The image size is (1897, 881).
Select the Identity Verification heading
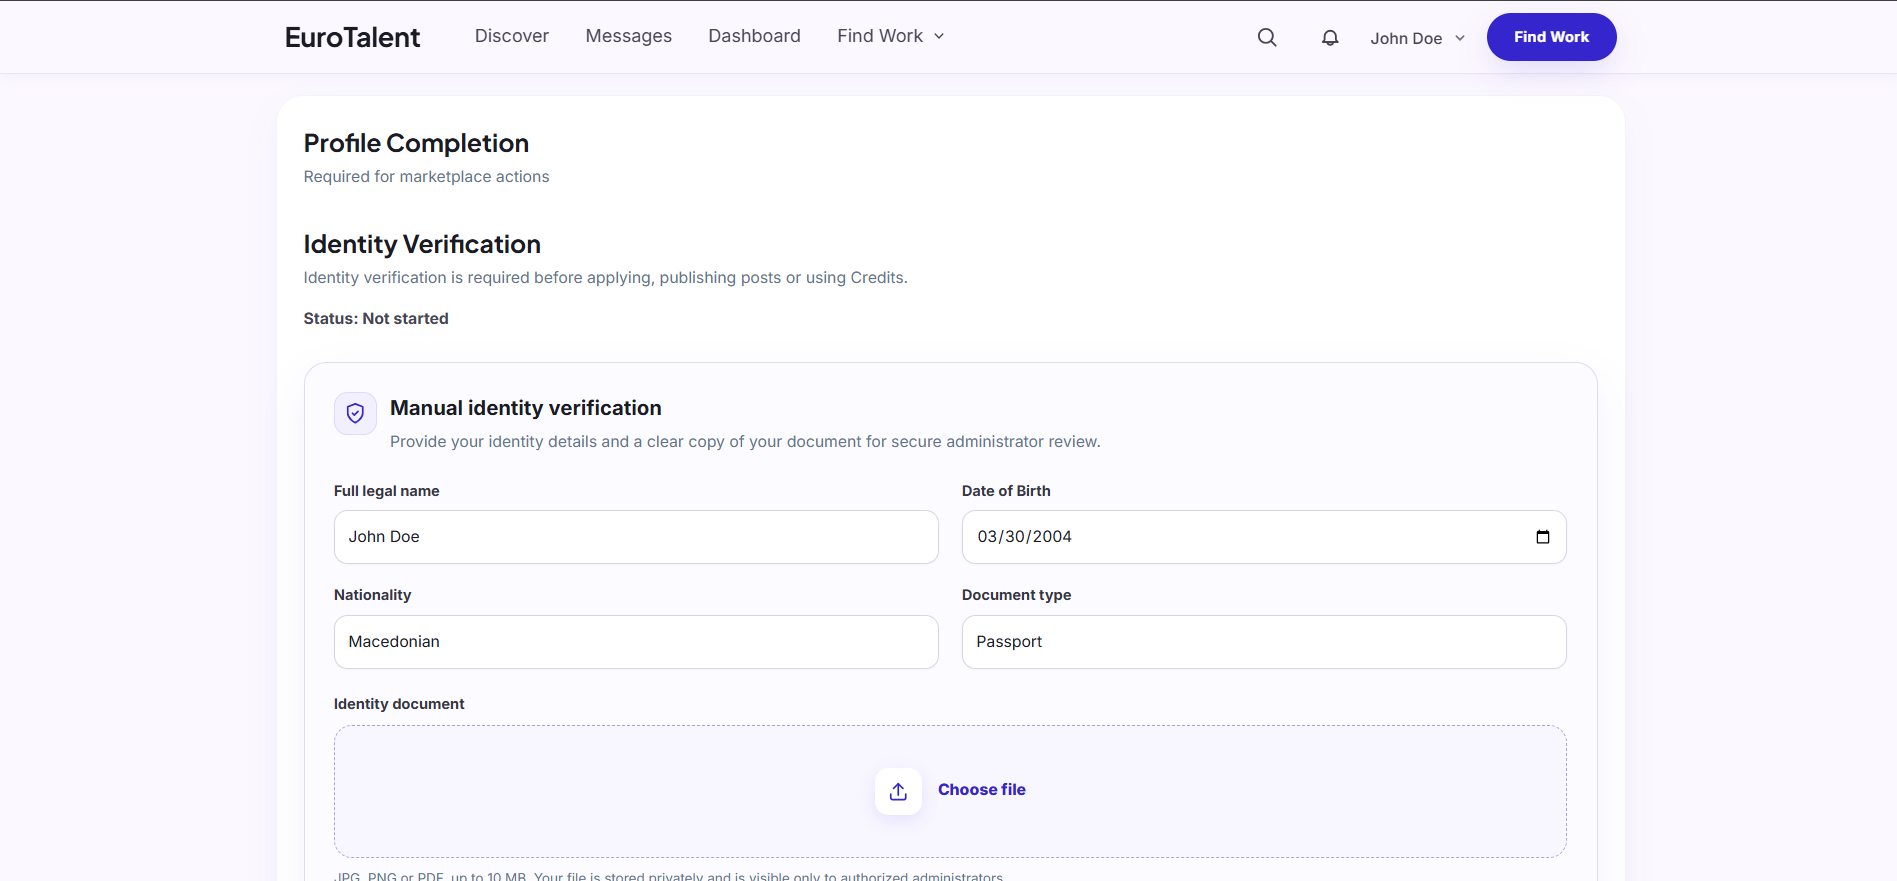pos(422,244)
